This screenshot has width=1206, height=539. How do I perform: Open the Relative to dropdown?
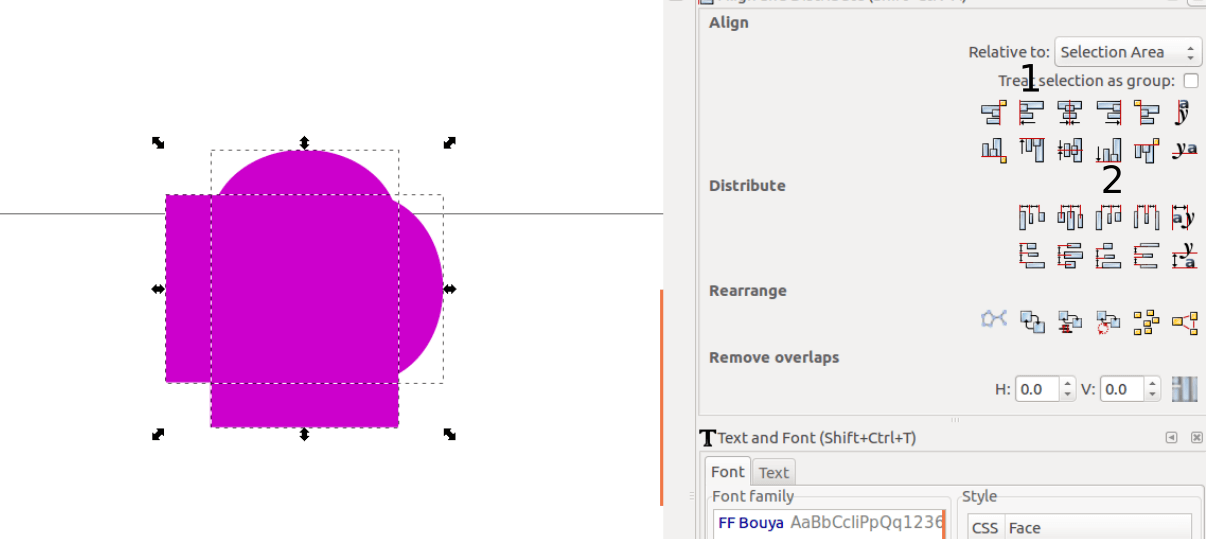(x=1128, y=52)
